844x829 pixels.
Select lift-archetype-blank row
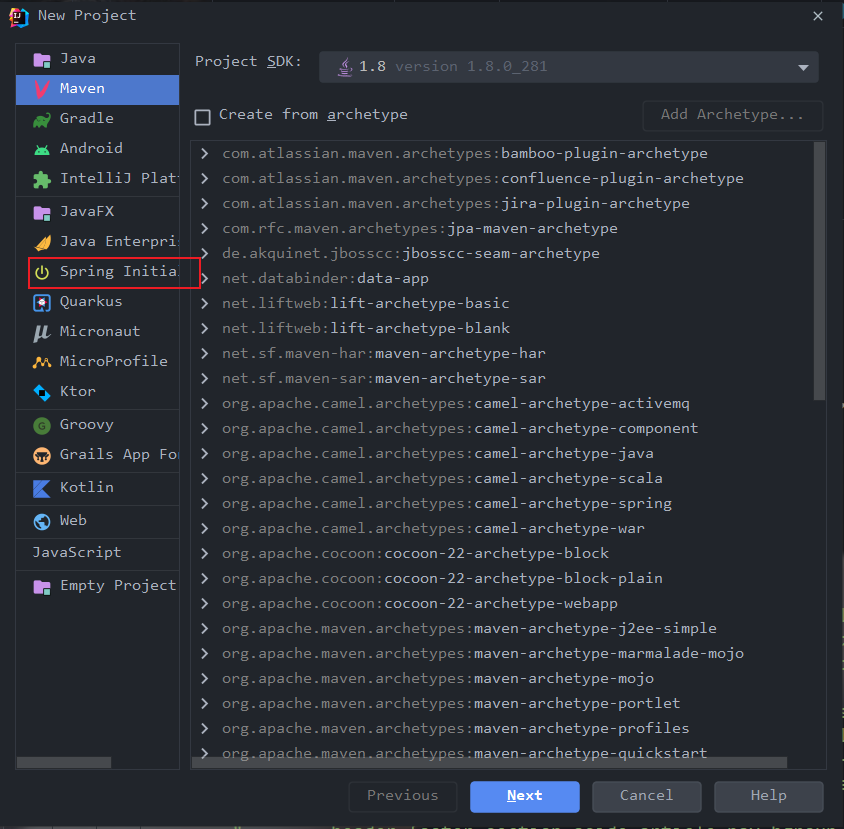[503, 329]
